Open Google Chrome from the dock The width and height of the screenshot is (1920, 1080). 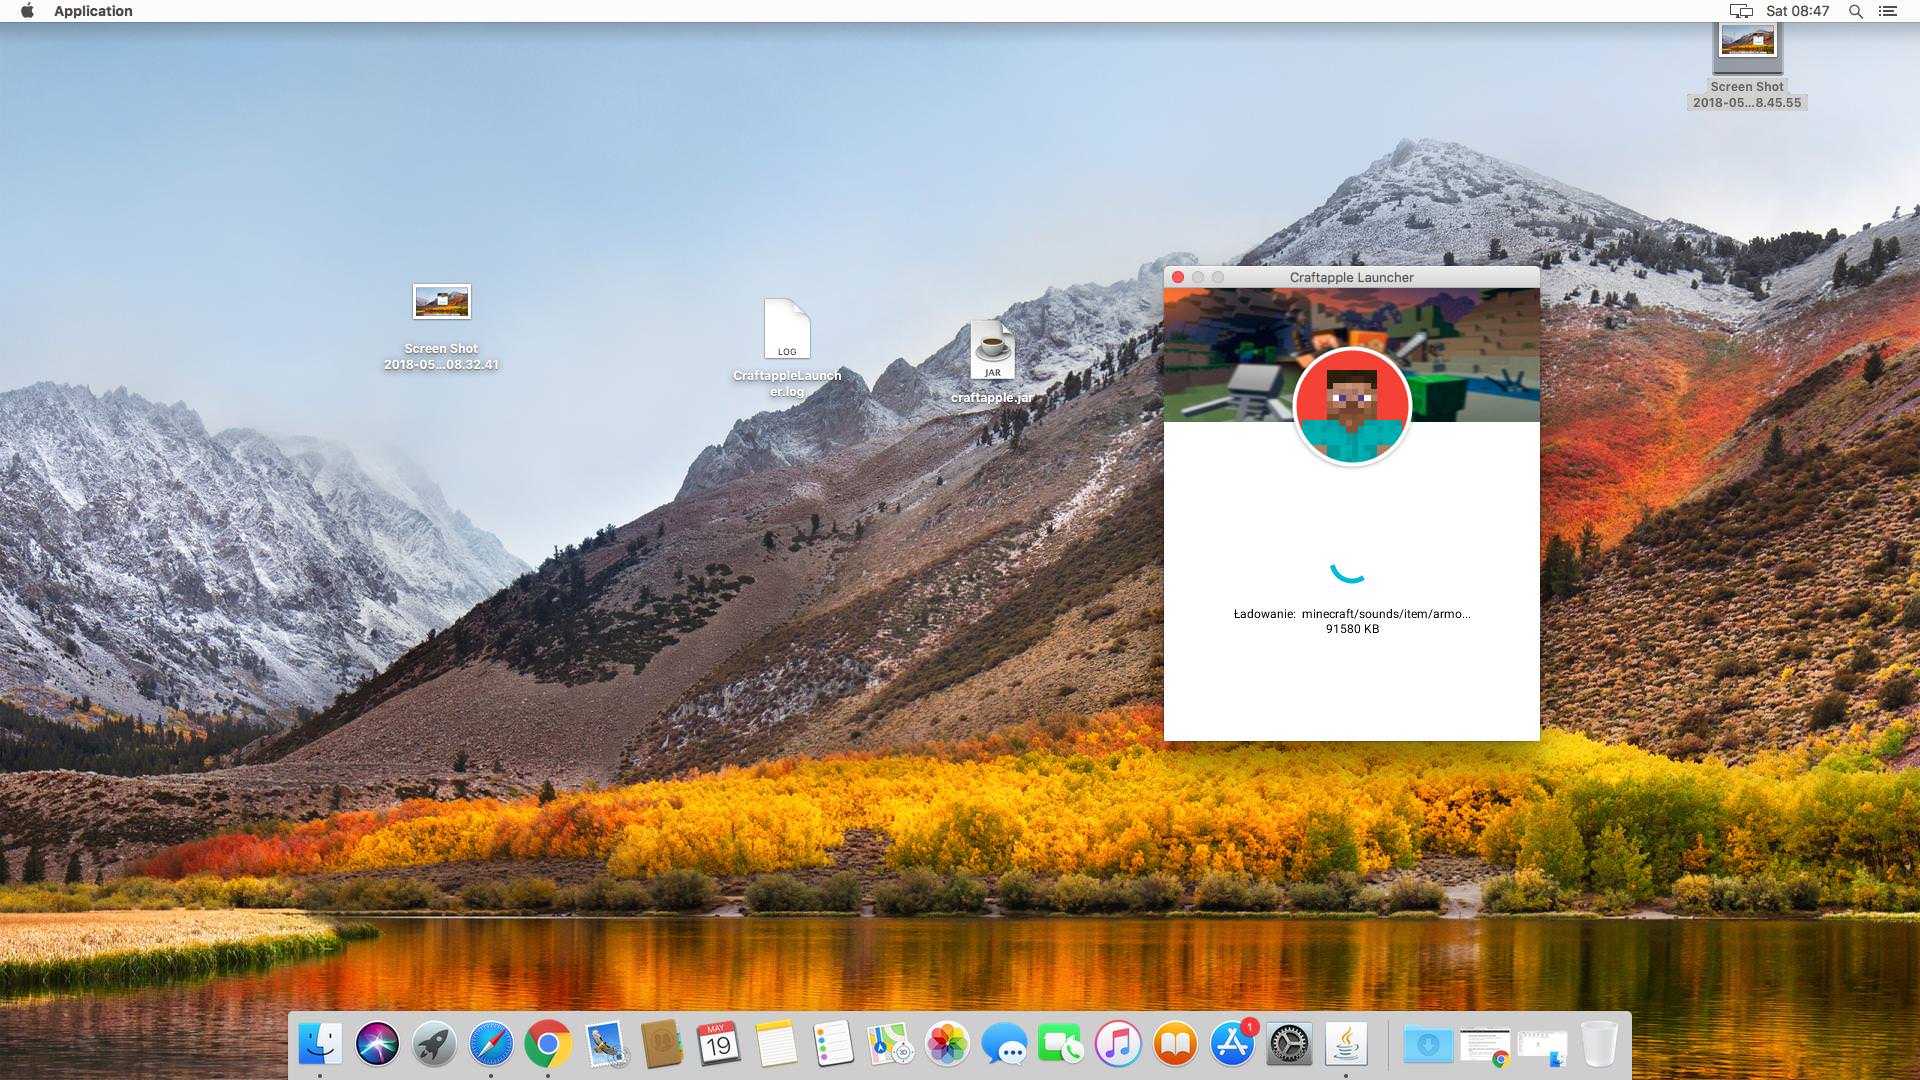[x=547, y=1045]
